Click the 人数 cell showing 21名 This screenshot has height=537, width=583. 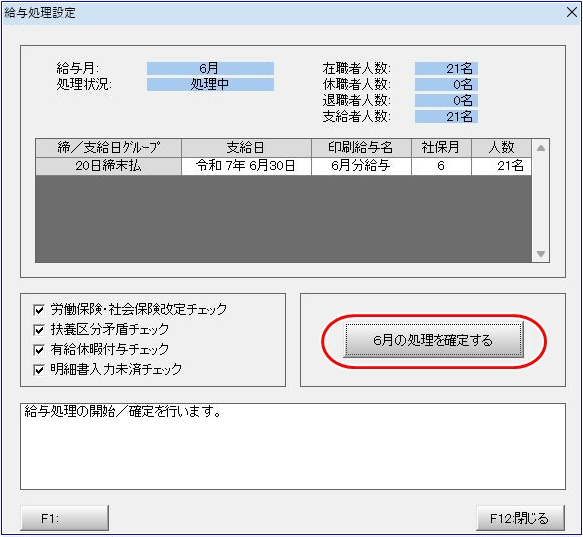click(x=501, y=166)
